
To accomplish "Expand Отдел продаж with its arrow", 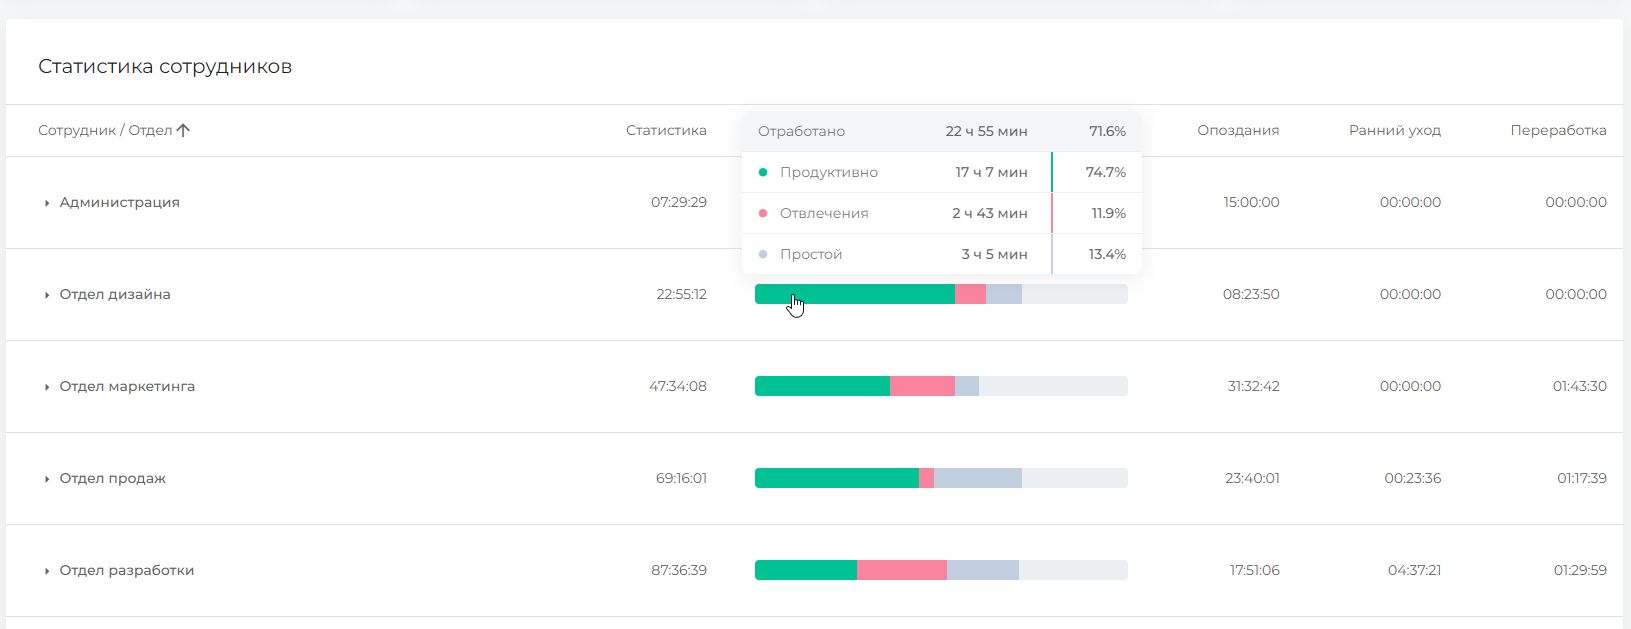I will point(47,479).
